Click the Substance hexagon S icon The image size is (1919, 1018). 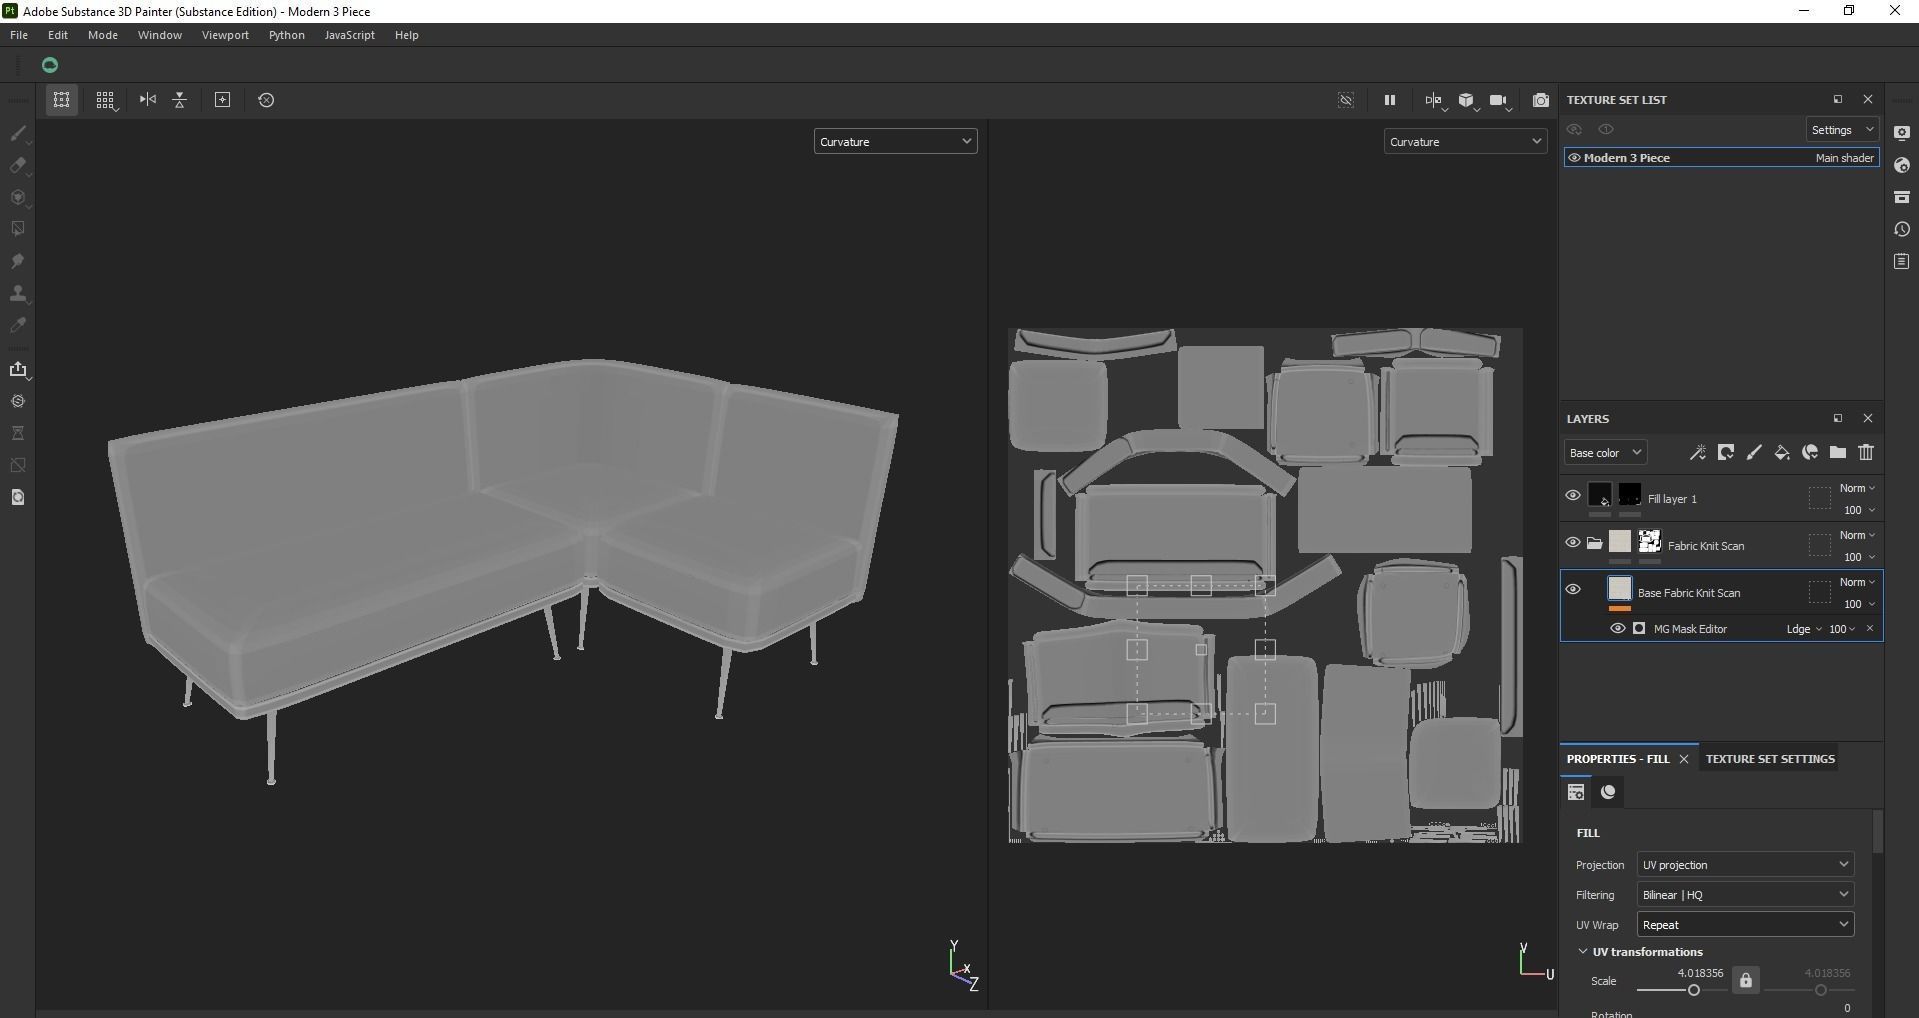(18, 401)
